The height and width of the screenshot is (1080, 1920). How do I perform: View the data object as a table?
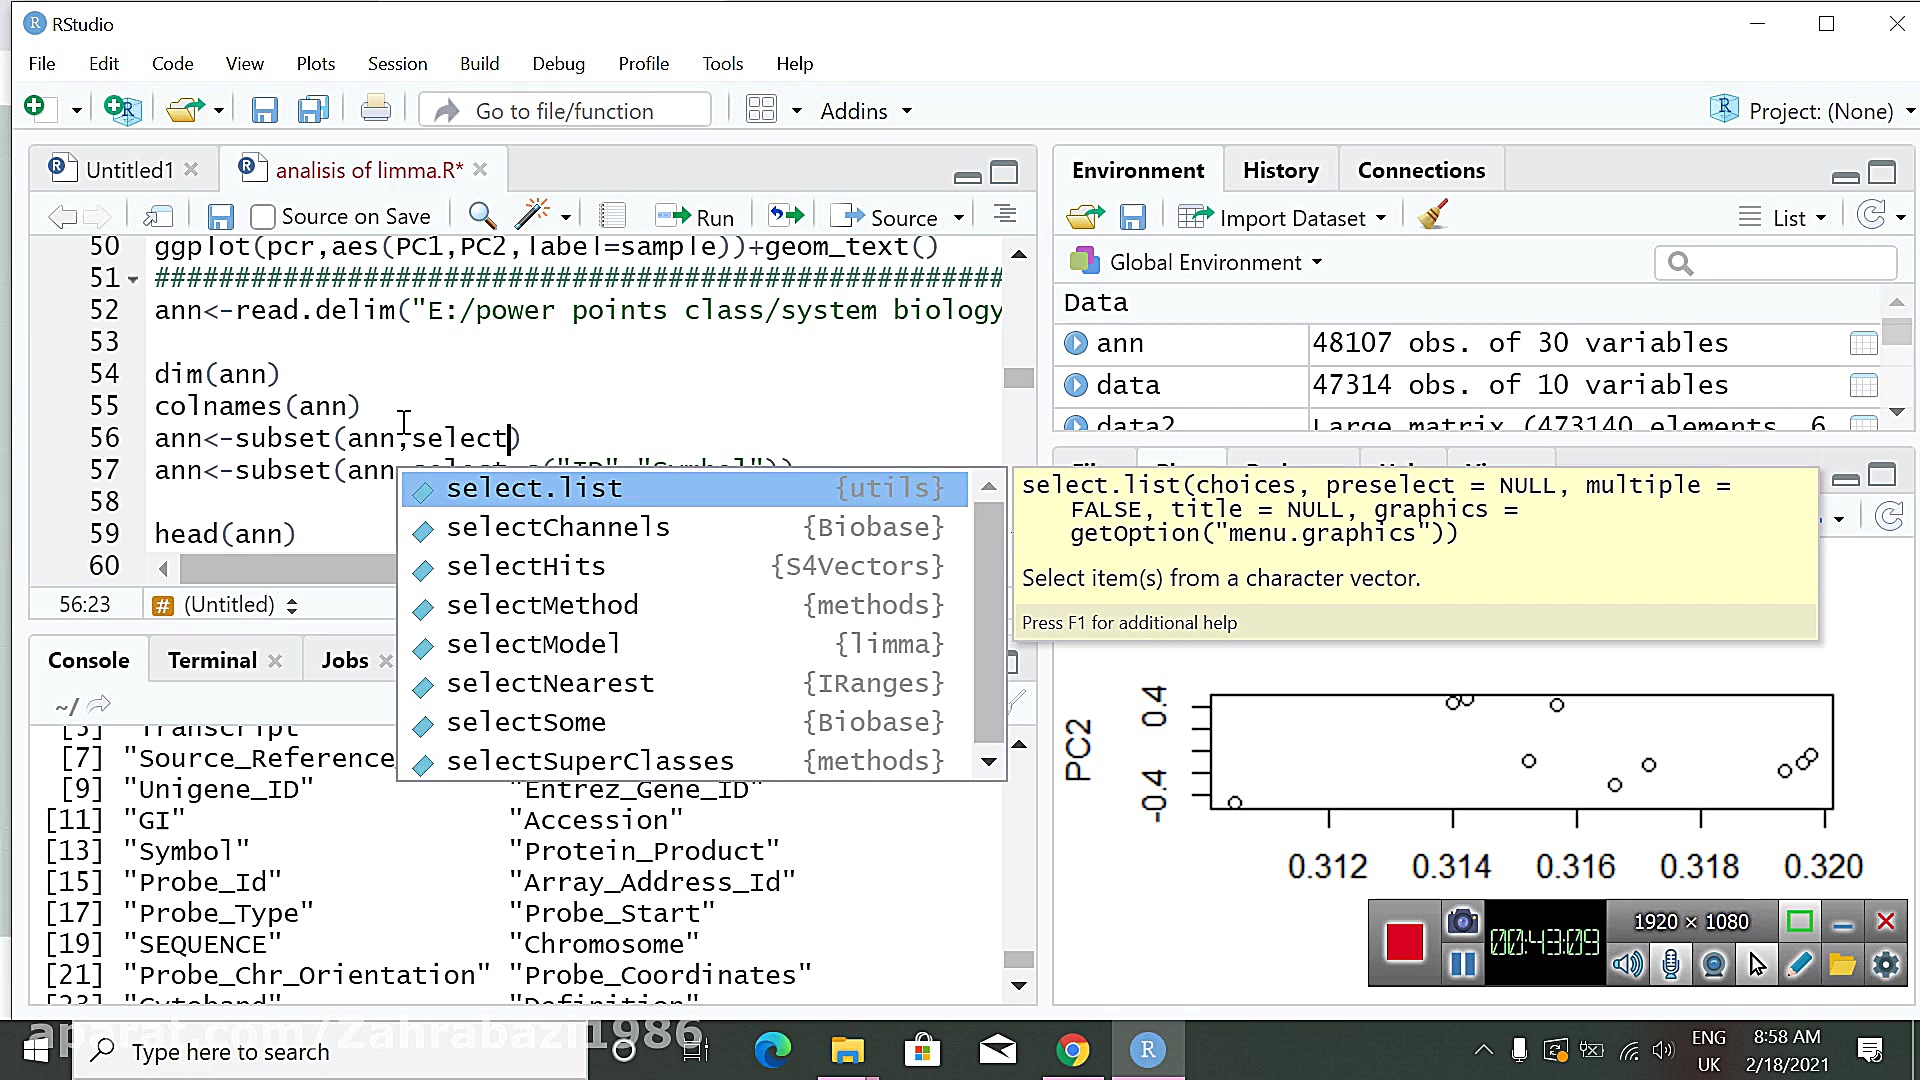pos(1864,386)
